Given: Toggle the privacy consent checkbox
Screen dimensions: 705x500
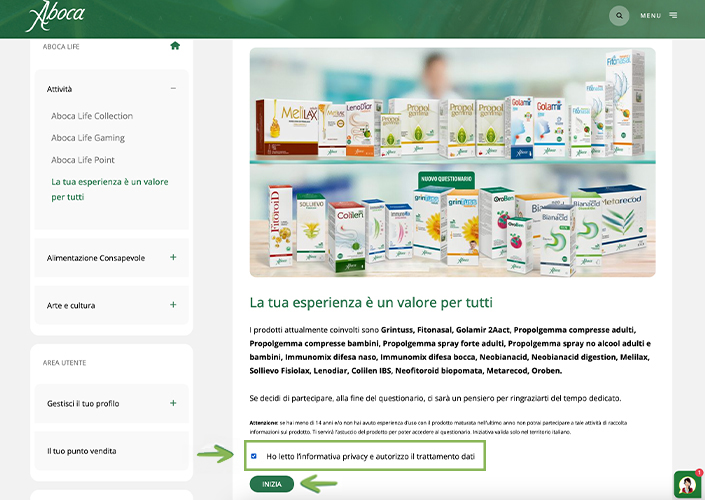Looking at the screenshot, I should (254, 456).
